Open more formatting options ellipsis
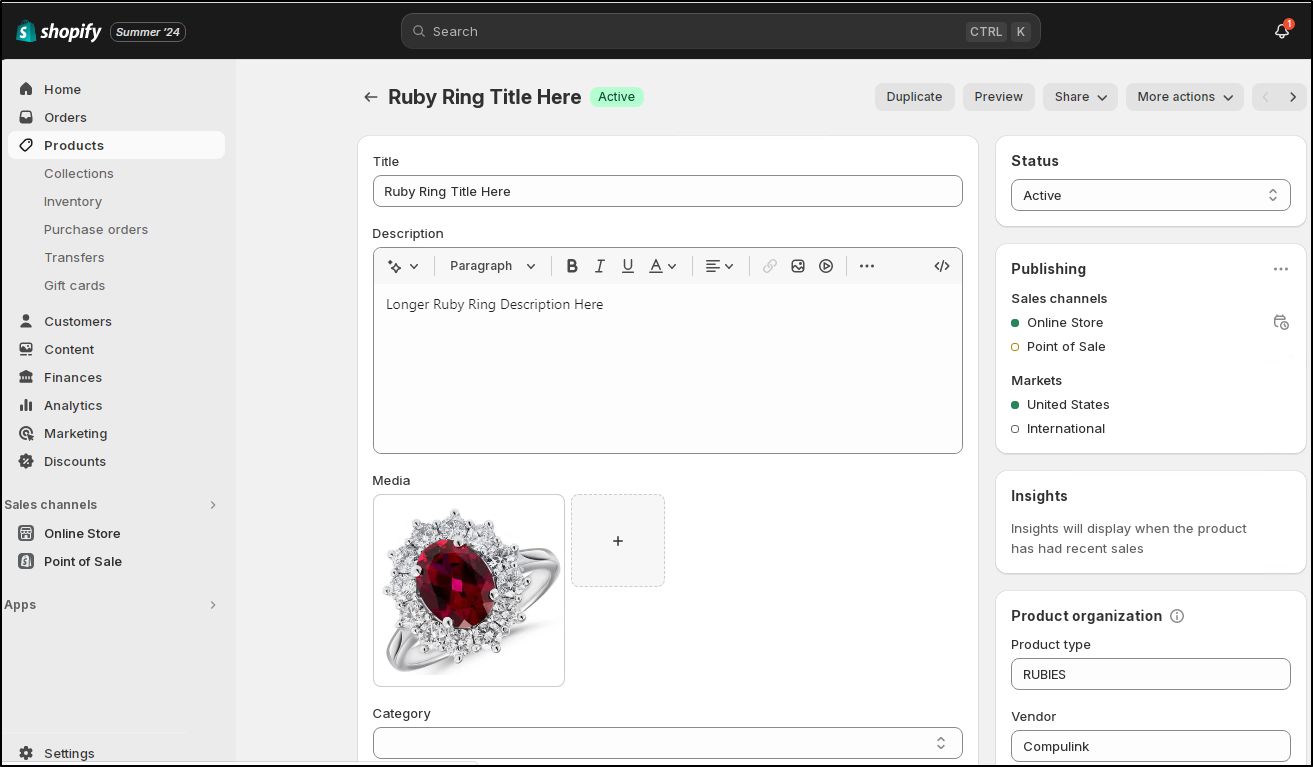 pyautogui.click(x=867, y=266)
